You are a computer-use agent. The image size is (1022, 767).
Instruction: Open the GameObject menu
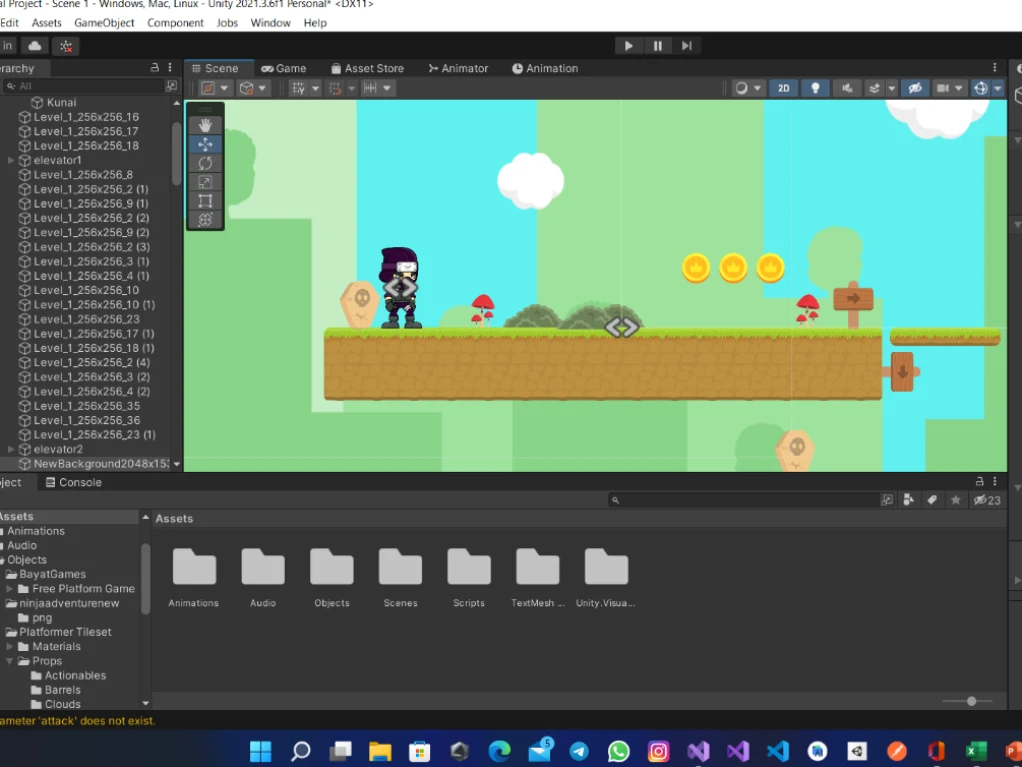(x=104, y=22)
